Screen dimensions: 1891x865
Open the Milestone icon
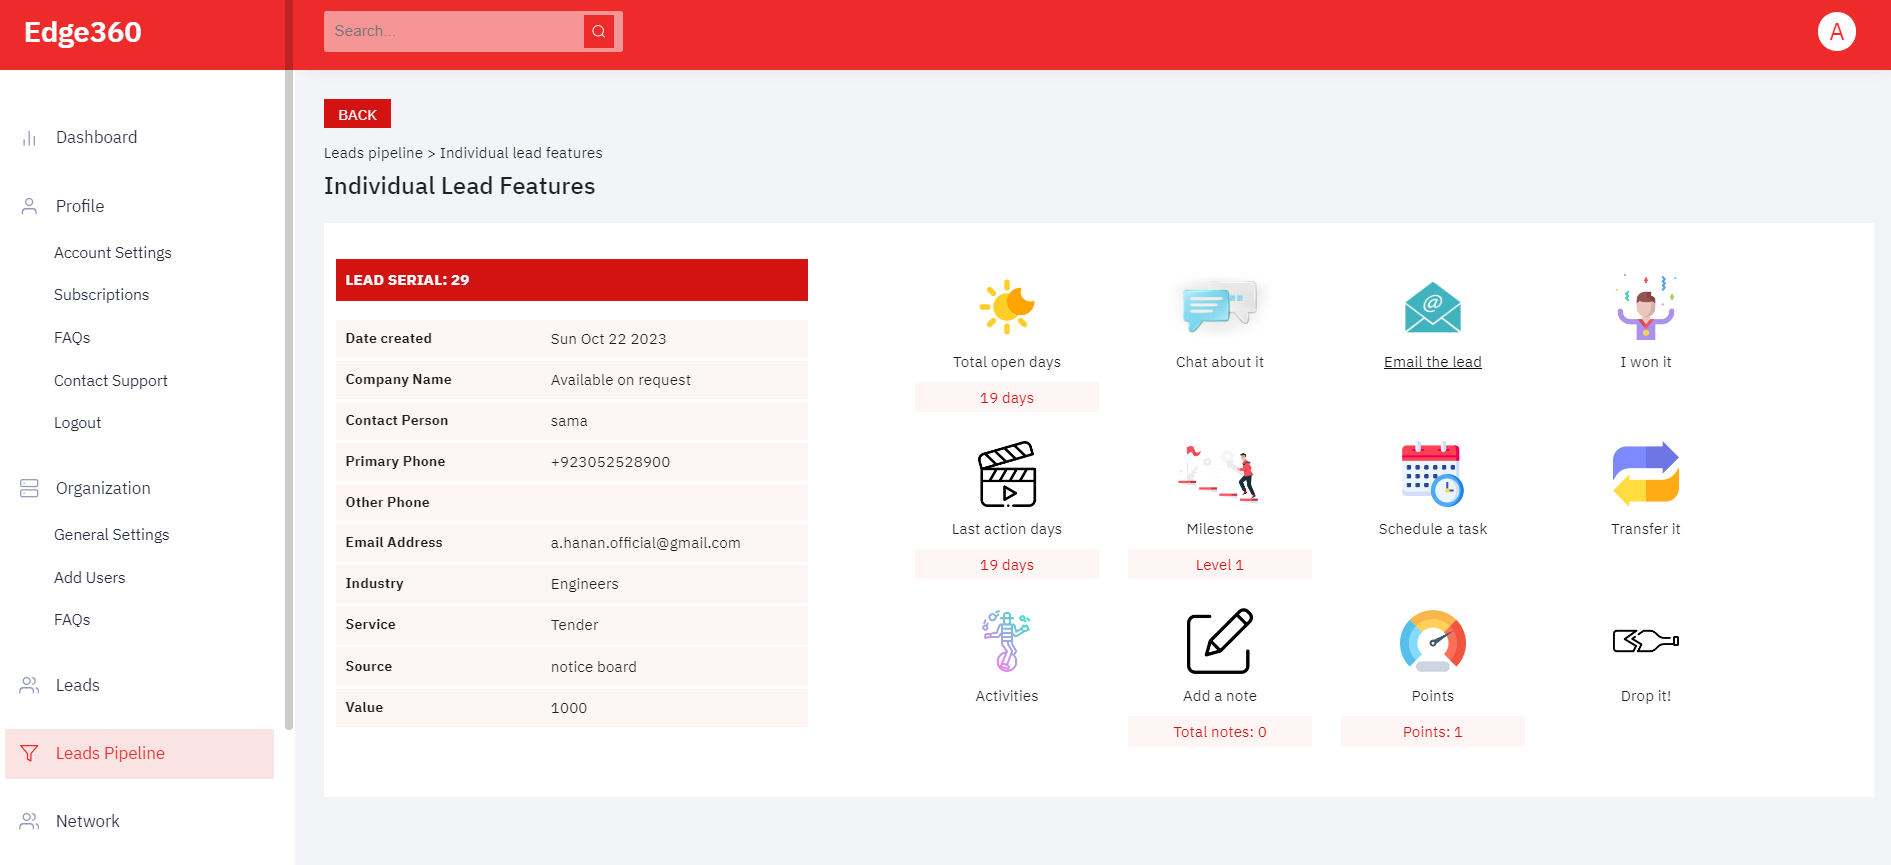[1219, 474]
